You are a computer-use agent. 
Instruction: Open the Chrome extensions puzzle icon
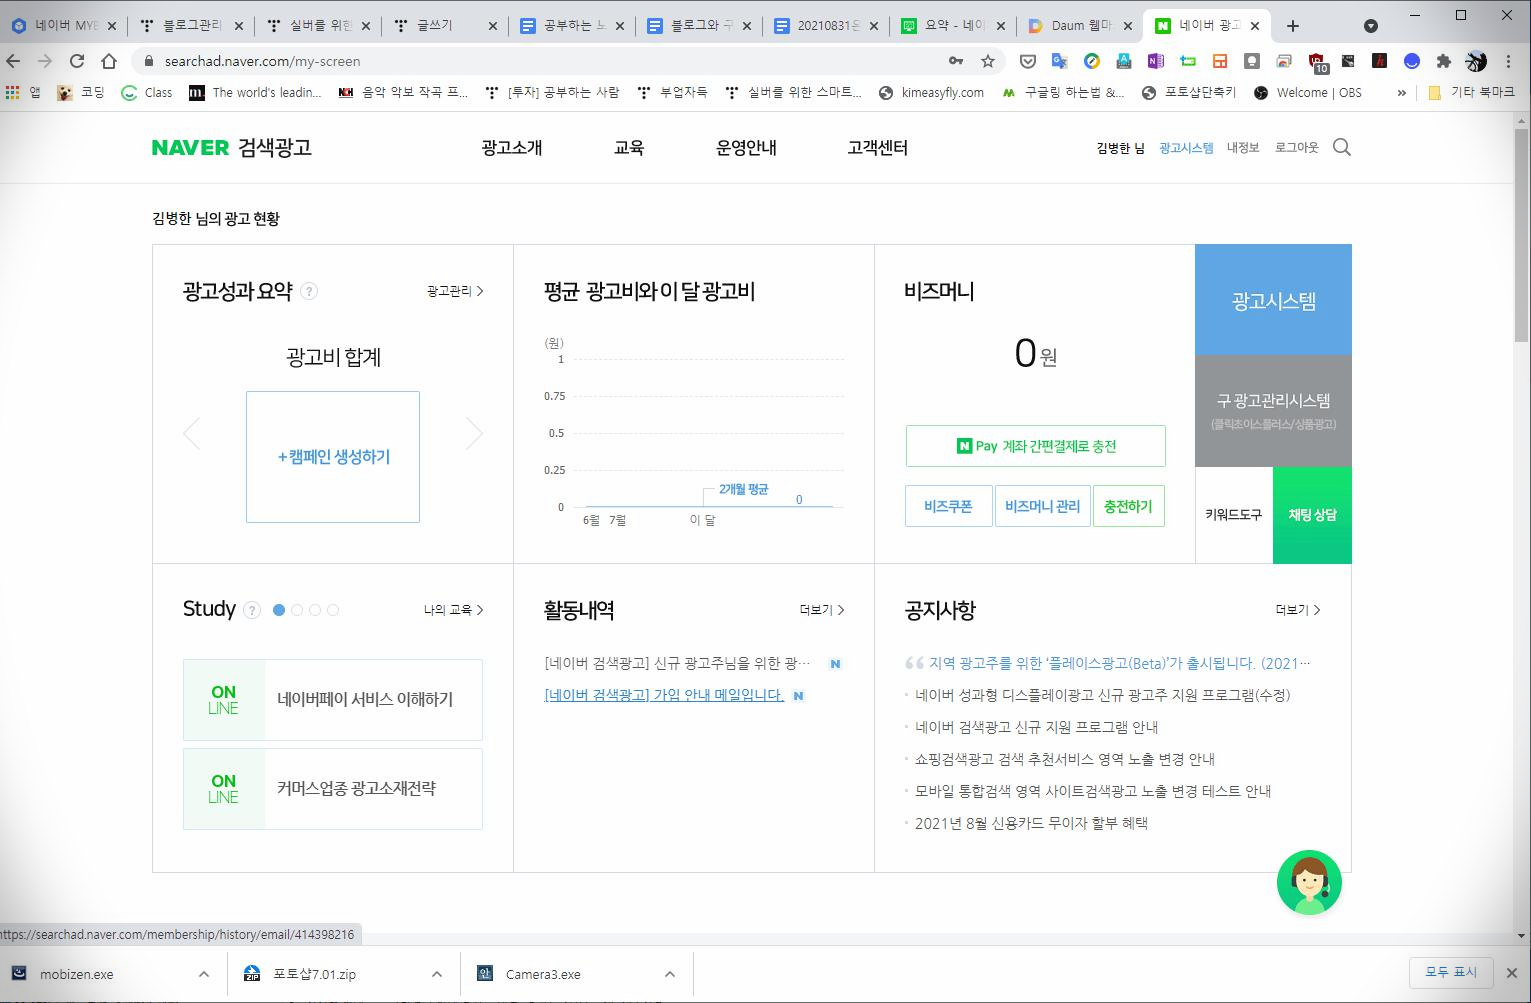click(x=1443, y=61)
